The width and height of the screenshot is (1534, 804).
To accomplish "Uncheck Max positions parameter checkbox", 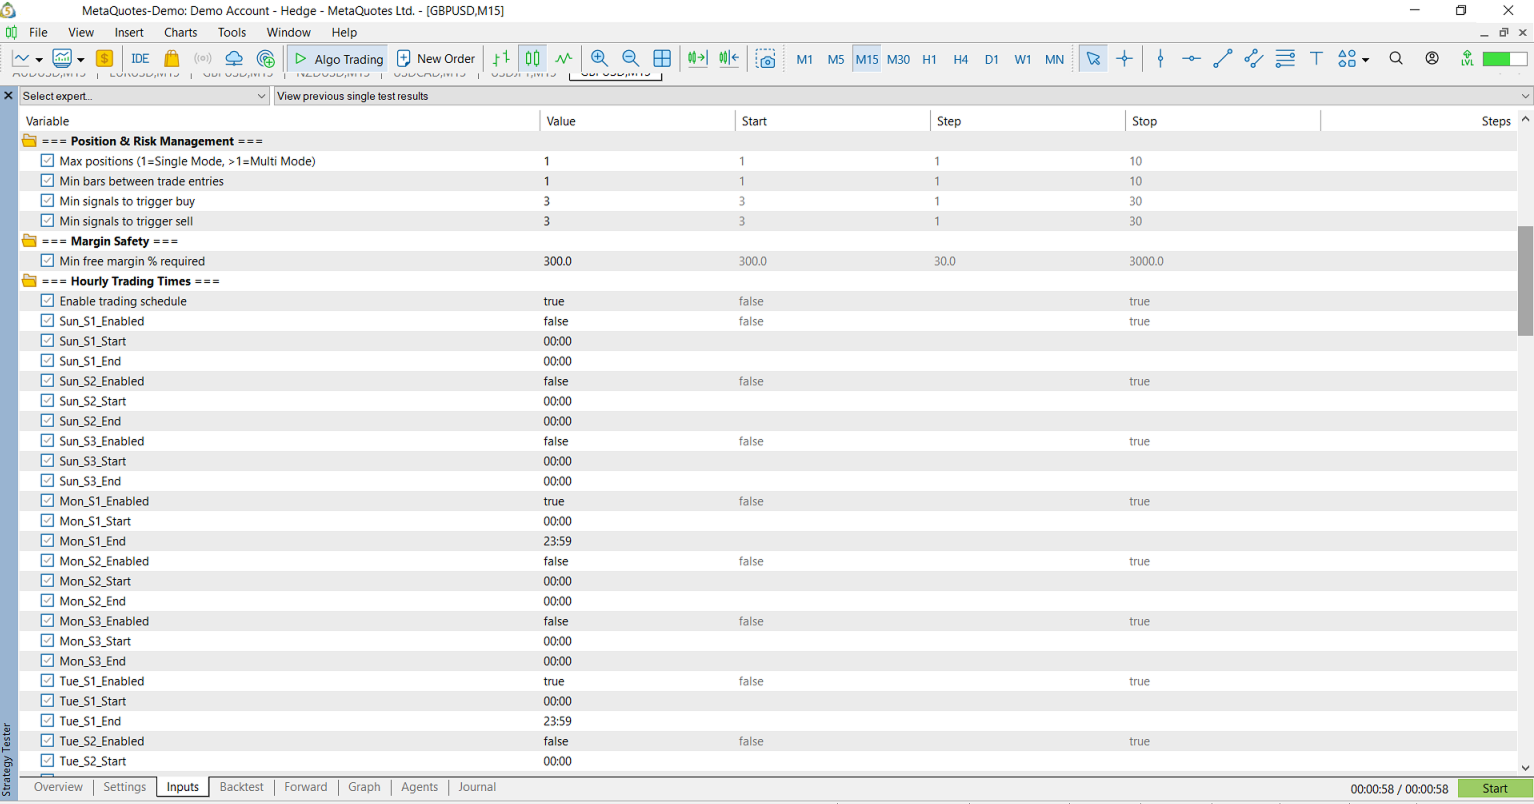I will pyautogui.click(x=47, y=161).
